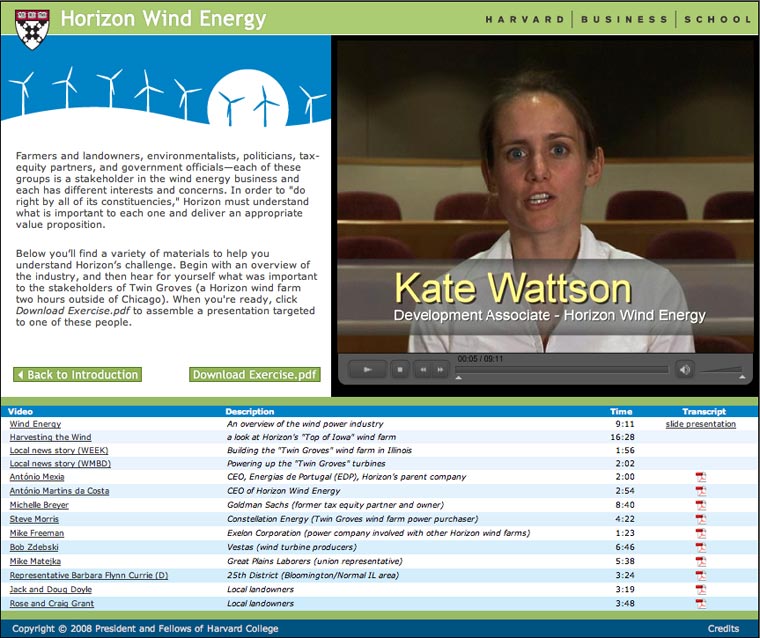Rewind the video
This screenshot has width=760, height=638.
[423, 370]
